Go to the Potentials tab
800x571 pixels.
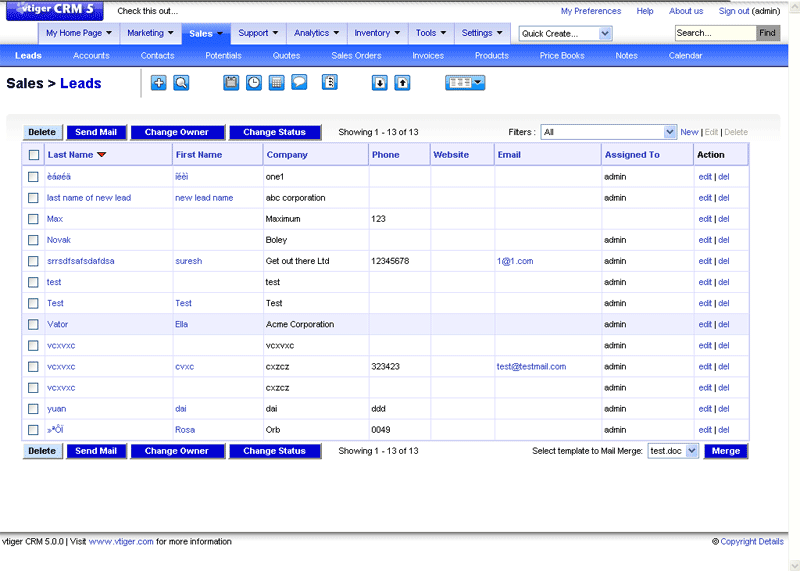pos(223,56)
